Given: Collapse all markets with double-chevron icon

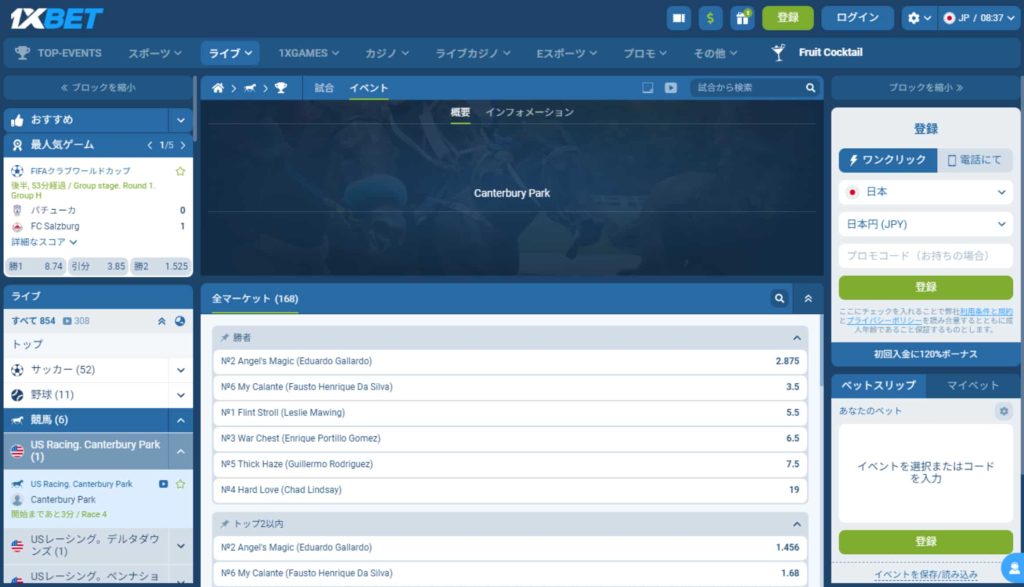Looking at the screenshot, I should point(808,298).
